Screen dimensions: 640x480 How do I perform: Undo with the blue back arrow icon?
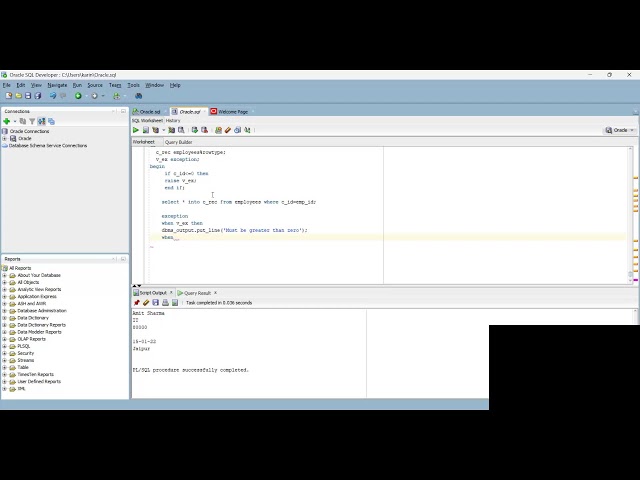[x=53, y=96]
